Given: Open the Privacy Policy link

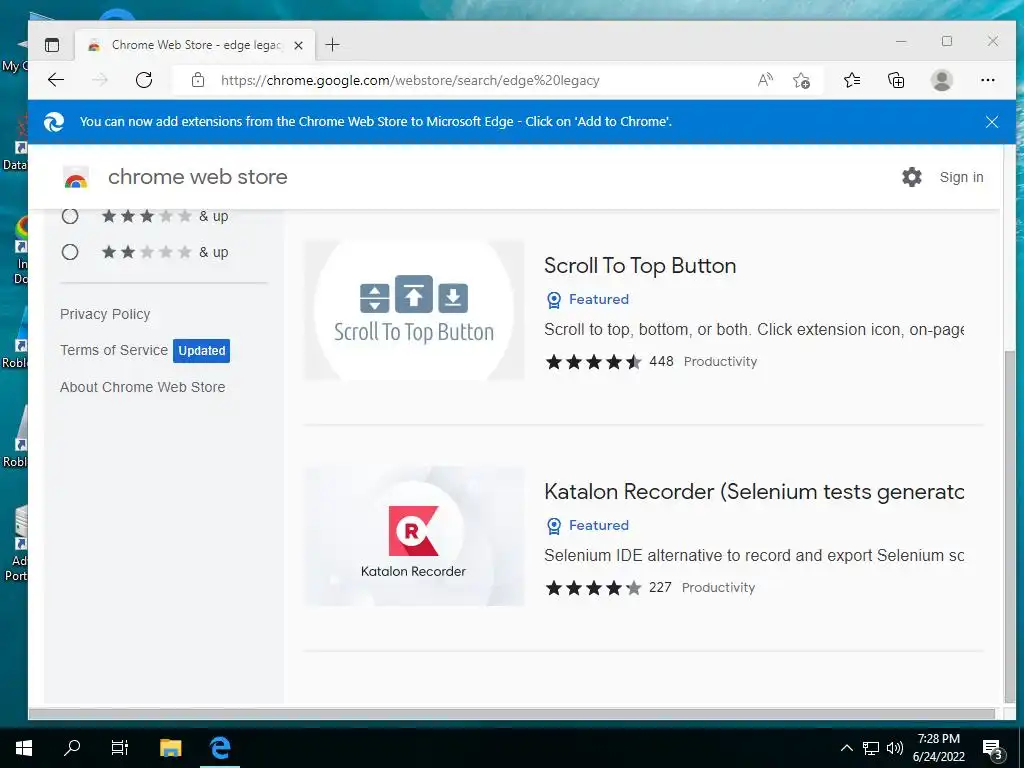Looking at the screenshot, I should pos(105,314).
